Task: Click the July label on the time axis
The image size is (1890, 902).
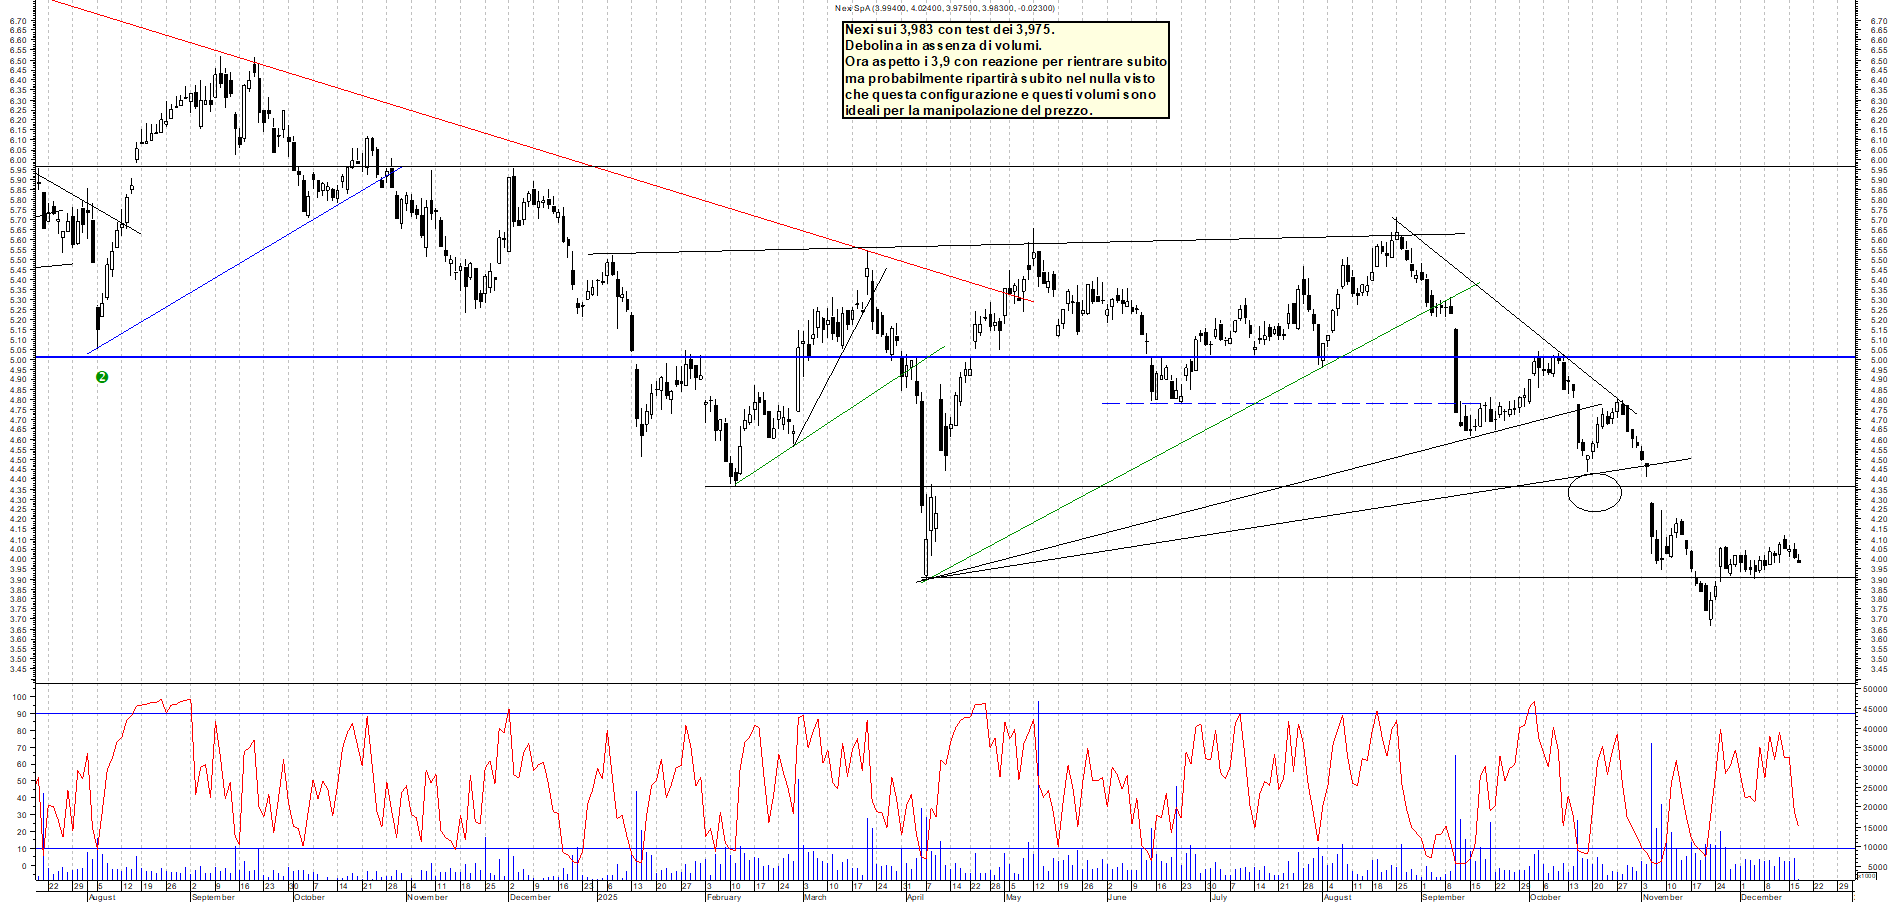Action: pos(1218,897)
